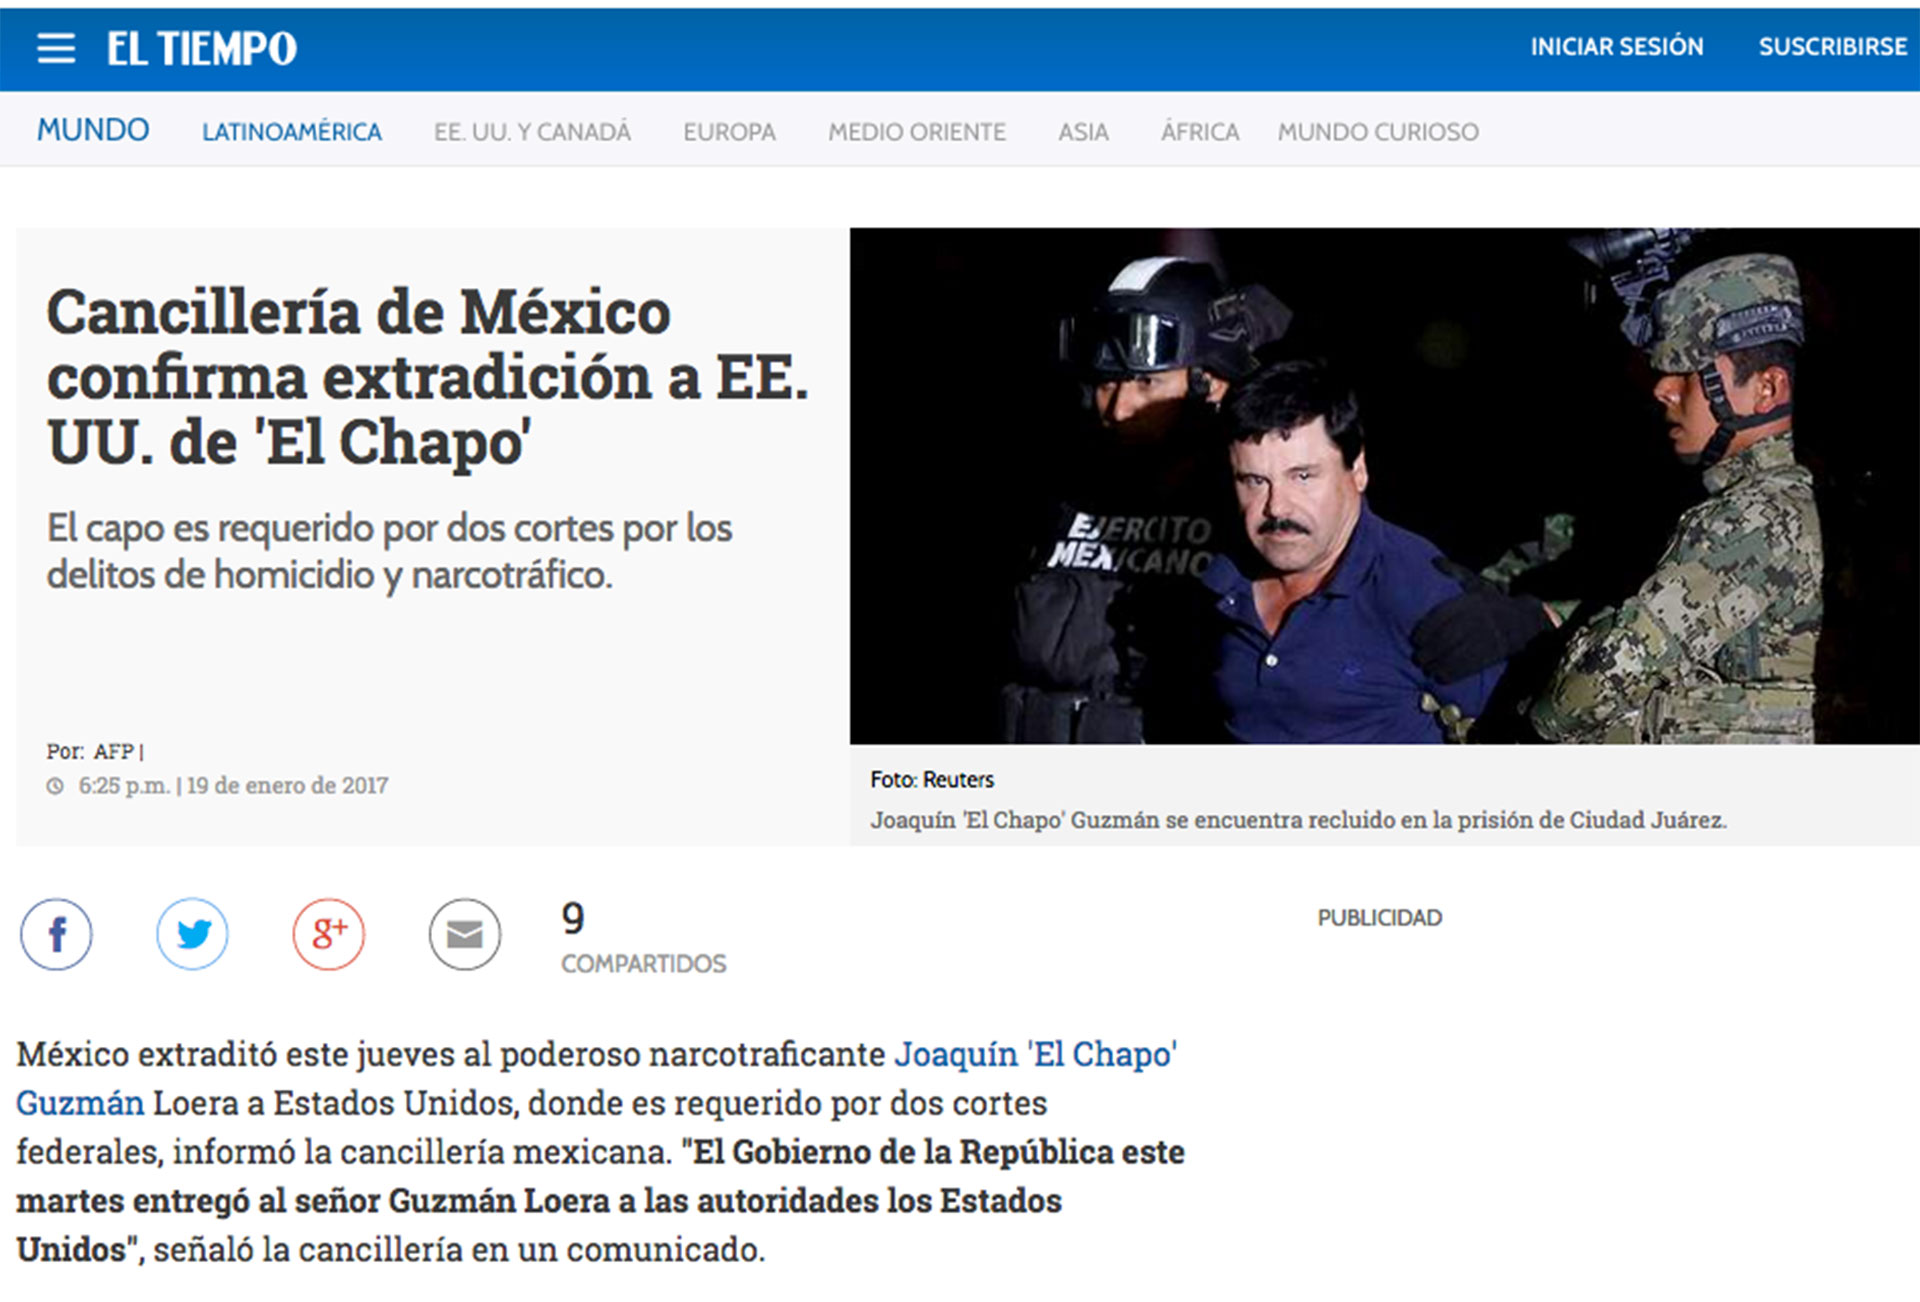Viewport: 1920px width, 1302px height.
Task: Share article on Google Plus
Action: [328, 934]
